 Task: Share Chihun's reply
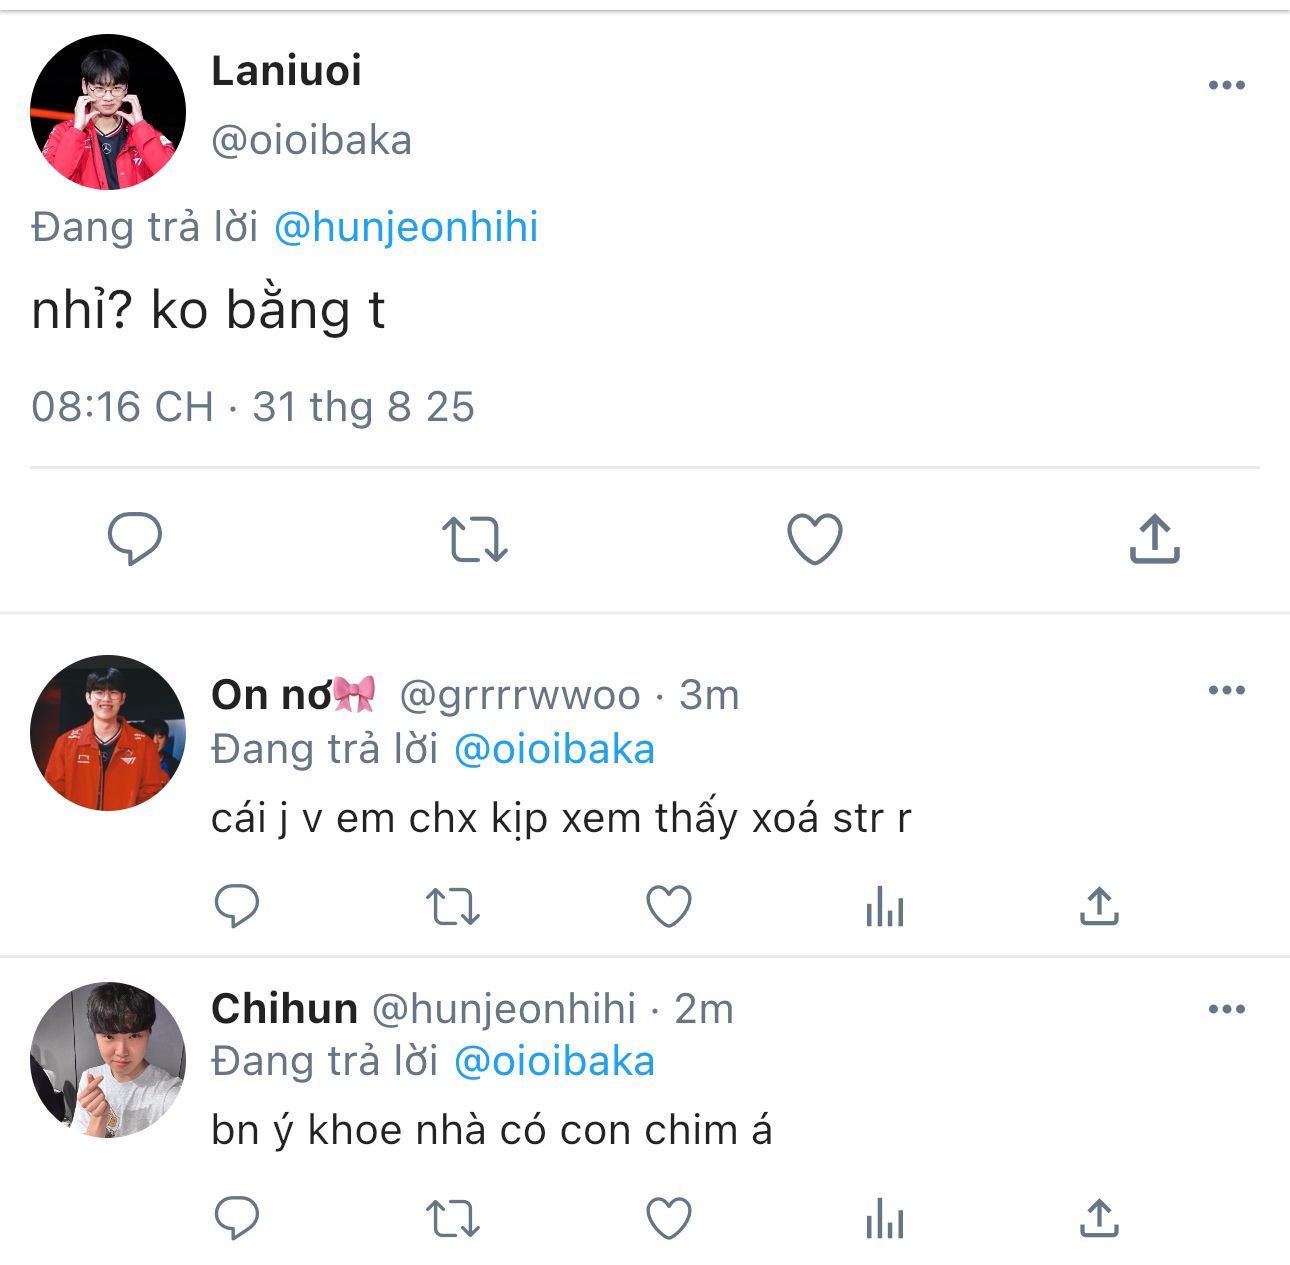(x=1099, y=1219)
